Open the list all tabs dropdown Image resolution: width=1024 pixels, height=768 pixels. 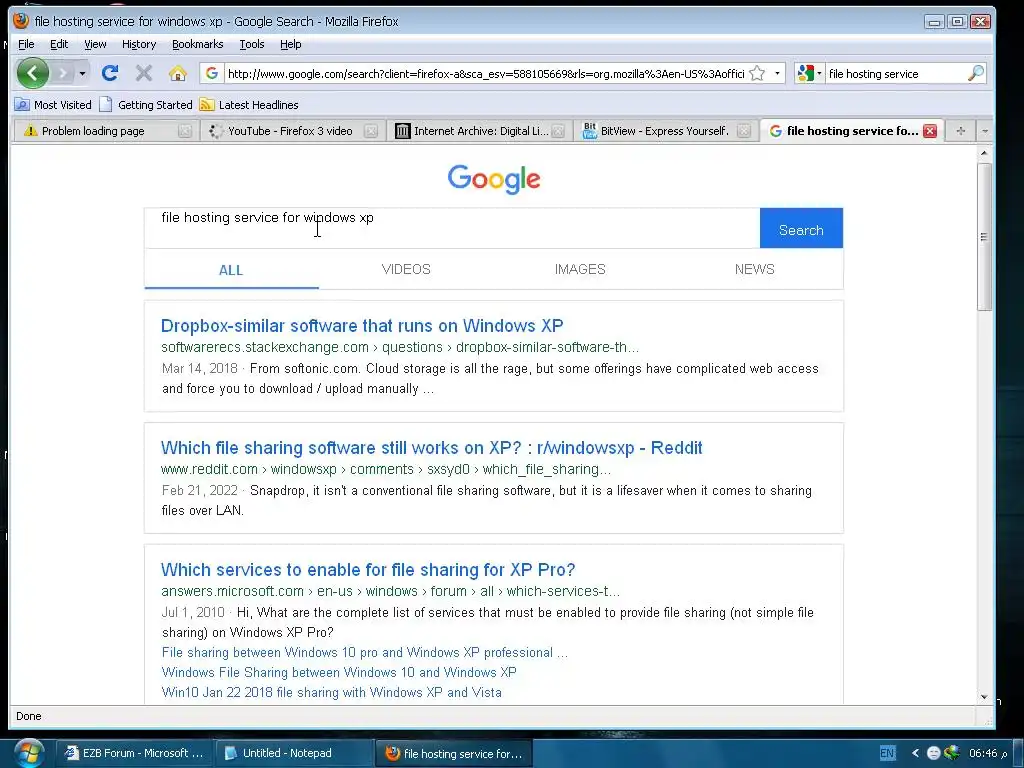click(985, 131)
